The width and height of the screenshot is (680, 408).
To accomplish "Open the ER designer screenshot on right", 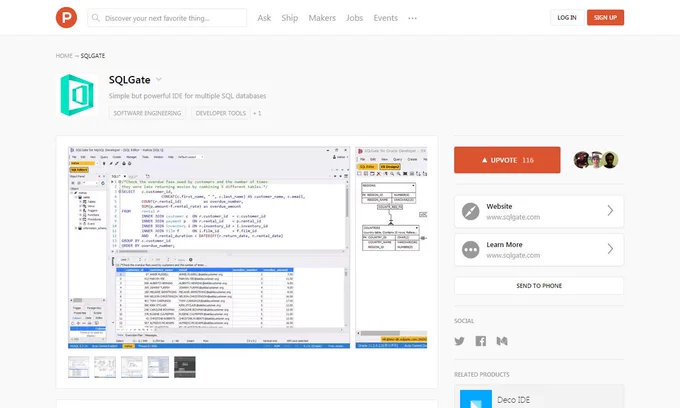I will pos(391,248).
